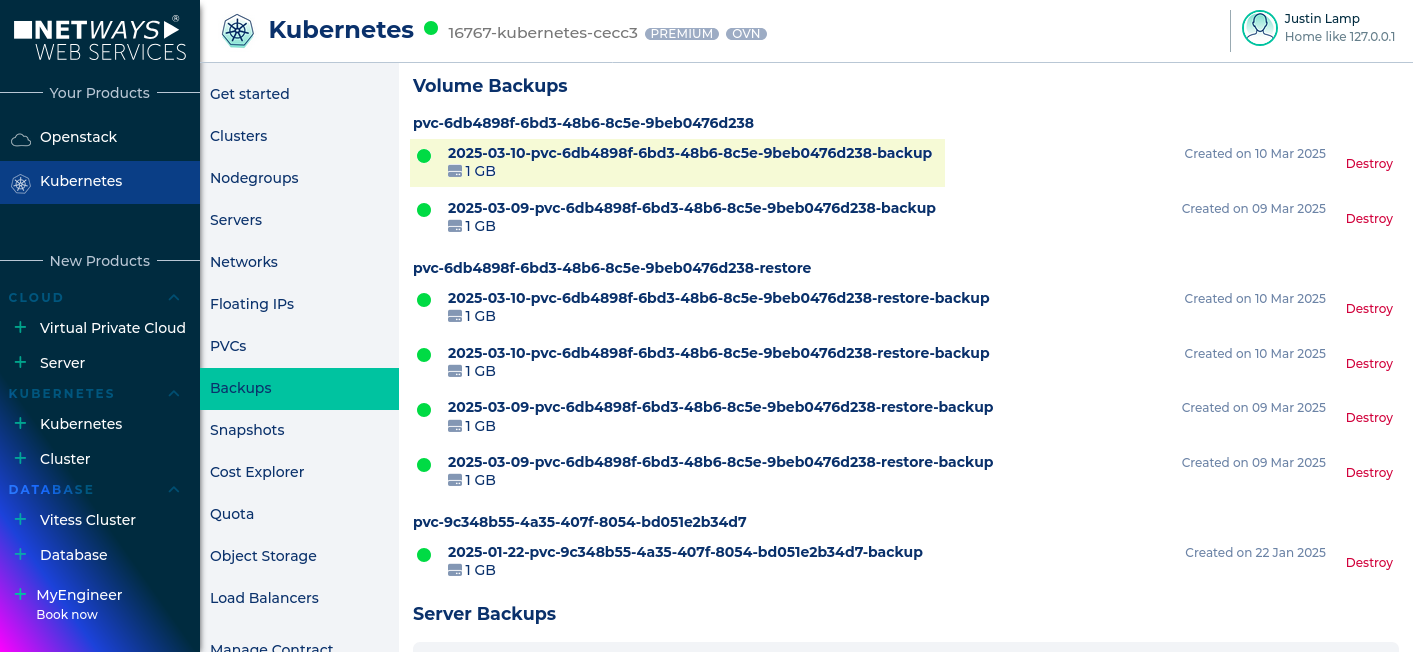Screen dimensions: 1413x652
Task: Click 'Created on 22 Jan 2025' text
Action: (1256, 553)
